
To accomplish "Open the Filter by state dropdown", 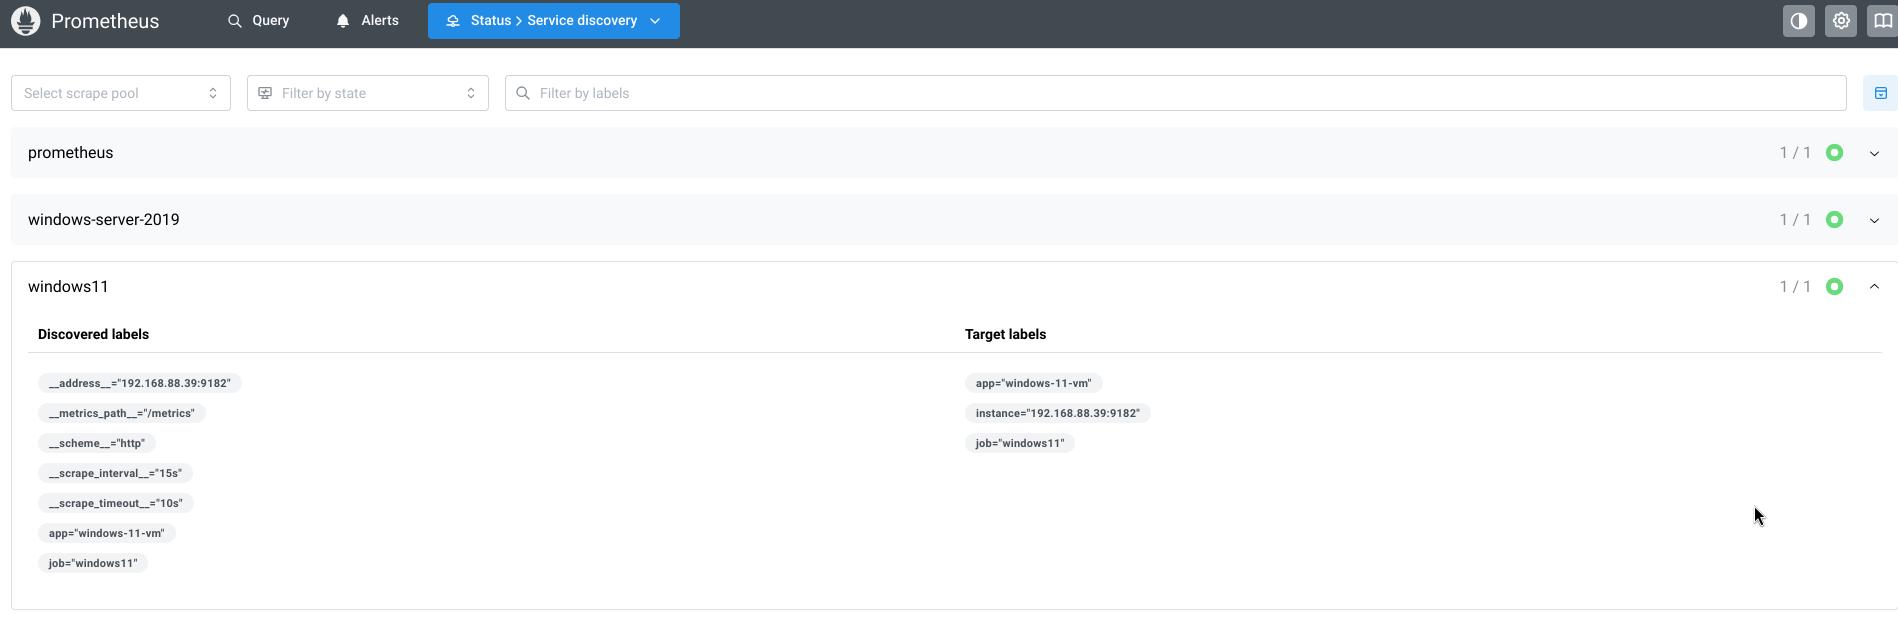I will click(x=368, y=93).
